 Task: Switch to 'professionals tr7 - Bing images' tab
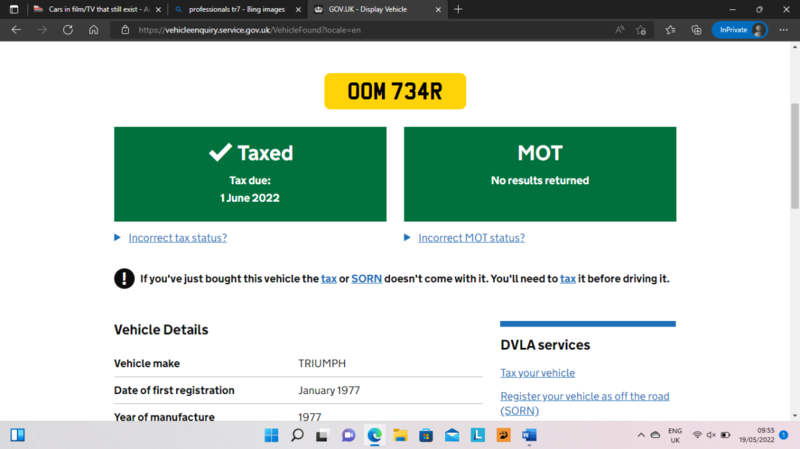coord(237,9)
